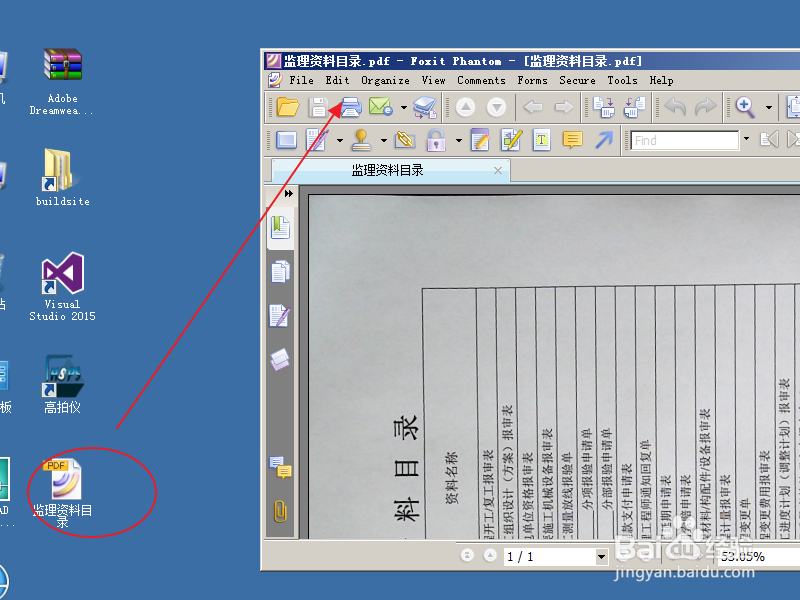
Task: Click the Save floppy disk icon
Action: click(x=318, y=107)
